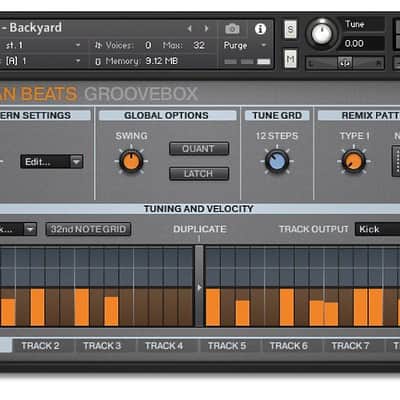Mute the instrument with M button
Viewport: 400px width, 400px height.
290,59
